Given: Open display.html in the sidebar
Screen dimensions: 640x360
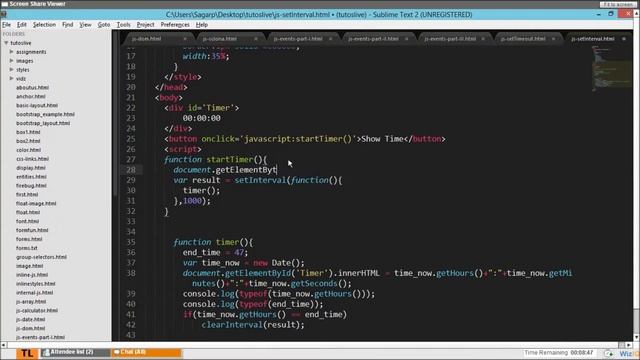Looking at the screenshot, I should (x=31, y=168).
